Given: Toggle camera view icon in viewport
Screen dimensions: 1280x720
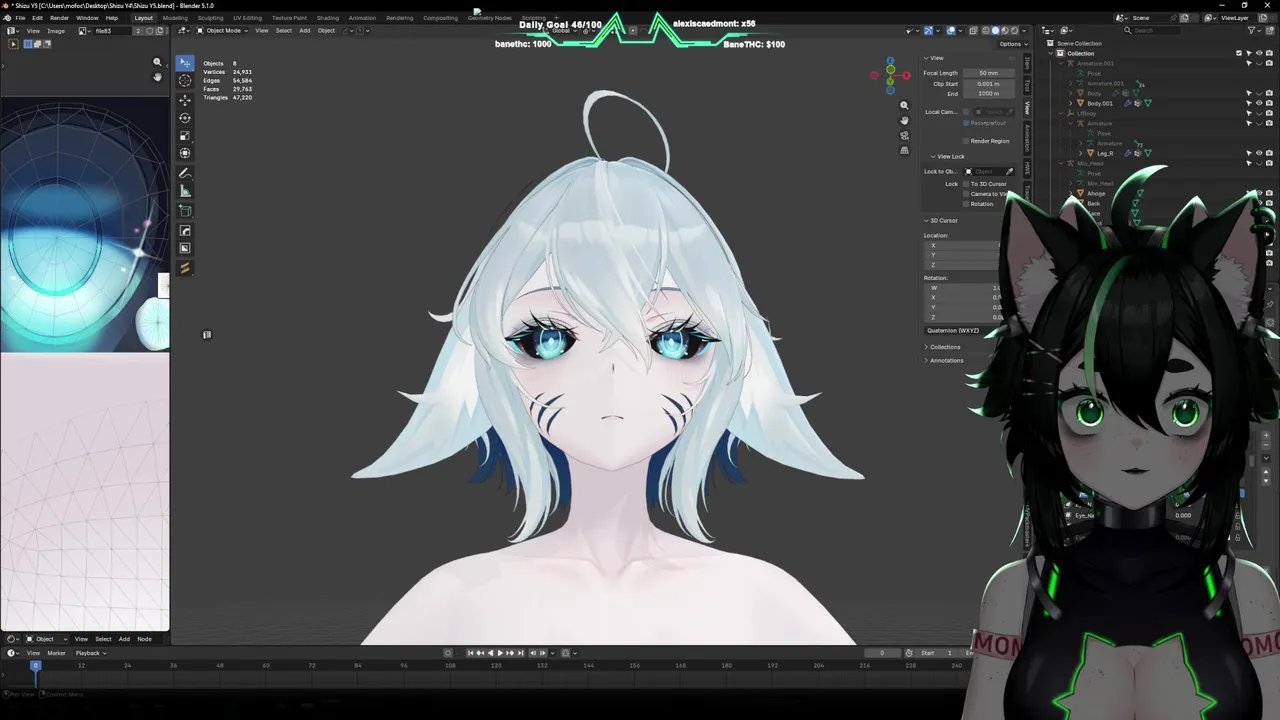Looking at the screenshot, I should pos(904,135).
